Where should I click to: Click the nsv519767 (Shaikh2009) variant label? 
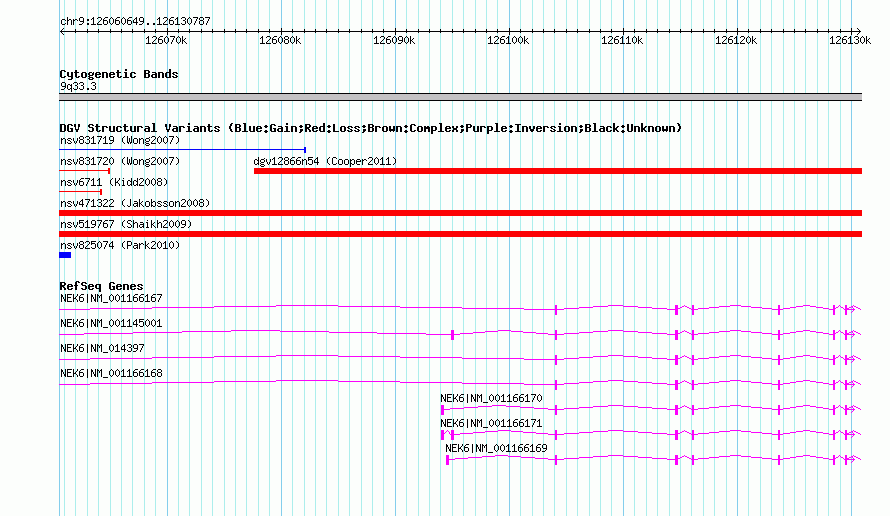(126, 224)
